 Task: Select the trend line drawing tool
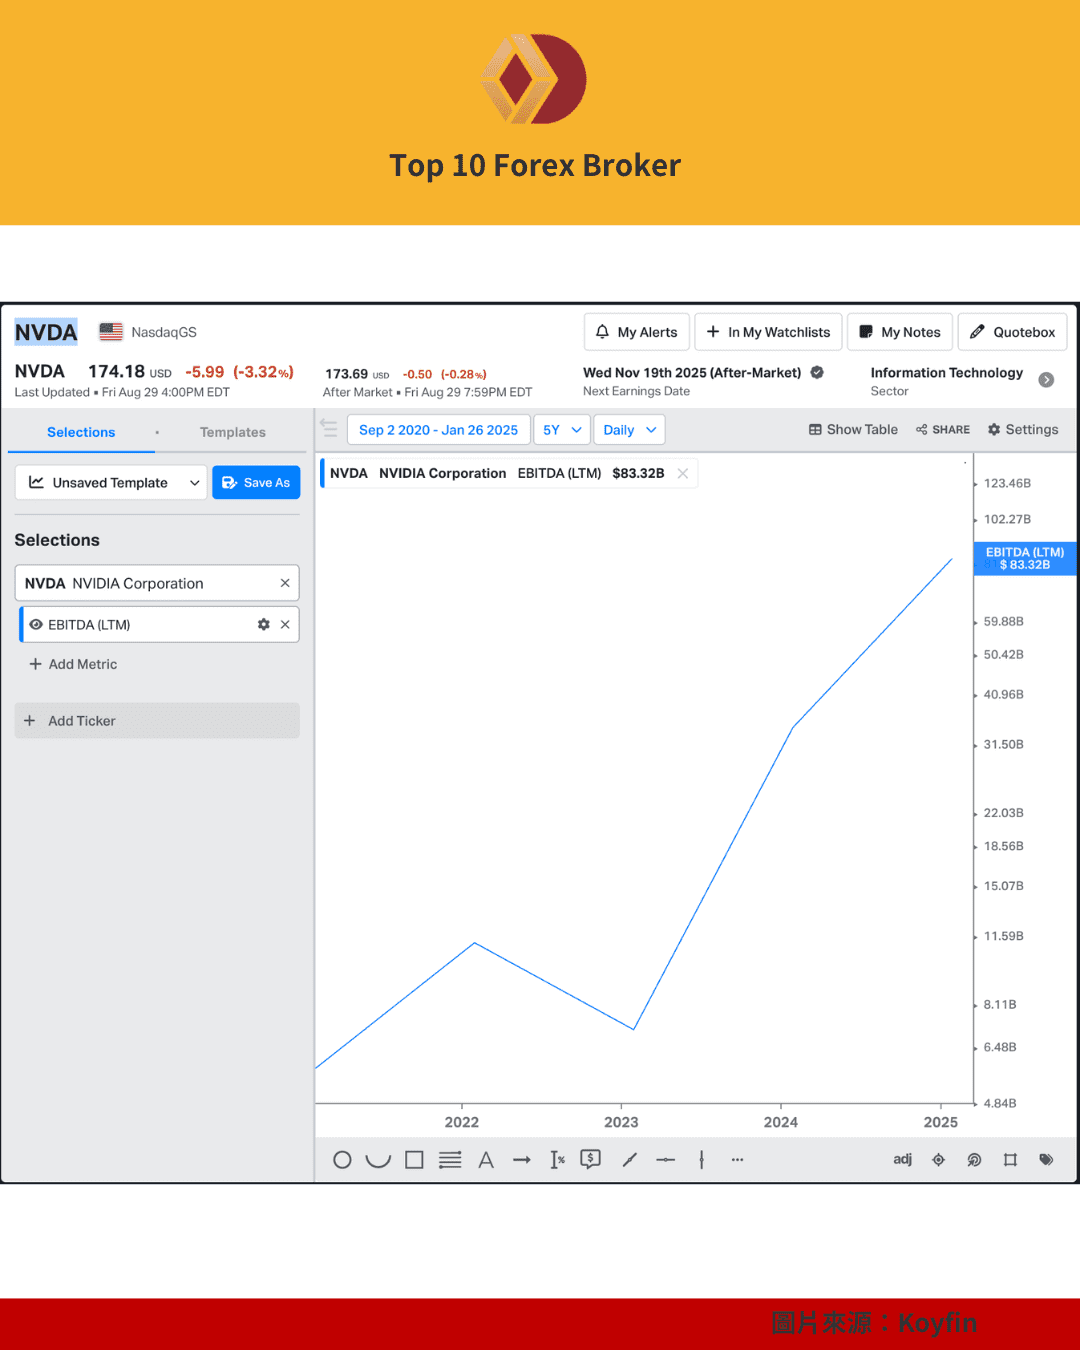pos(629,1160)
